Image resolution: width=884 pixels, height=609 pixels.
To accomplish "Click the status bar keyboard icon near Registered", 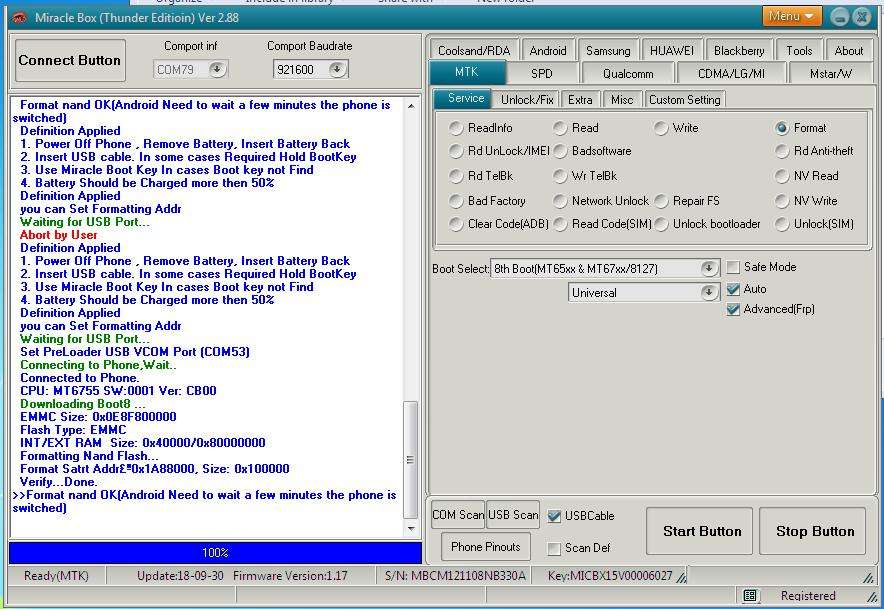I will coord(749,595).
